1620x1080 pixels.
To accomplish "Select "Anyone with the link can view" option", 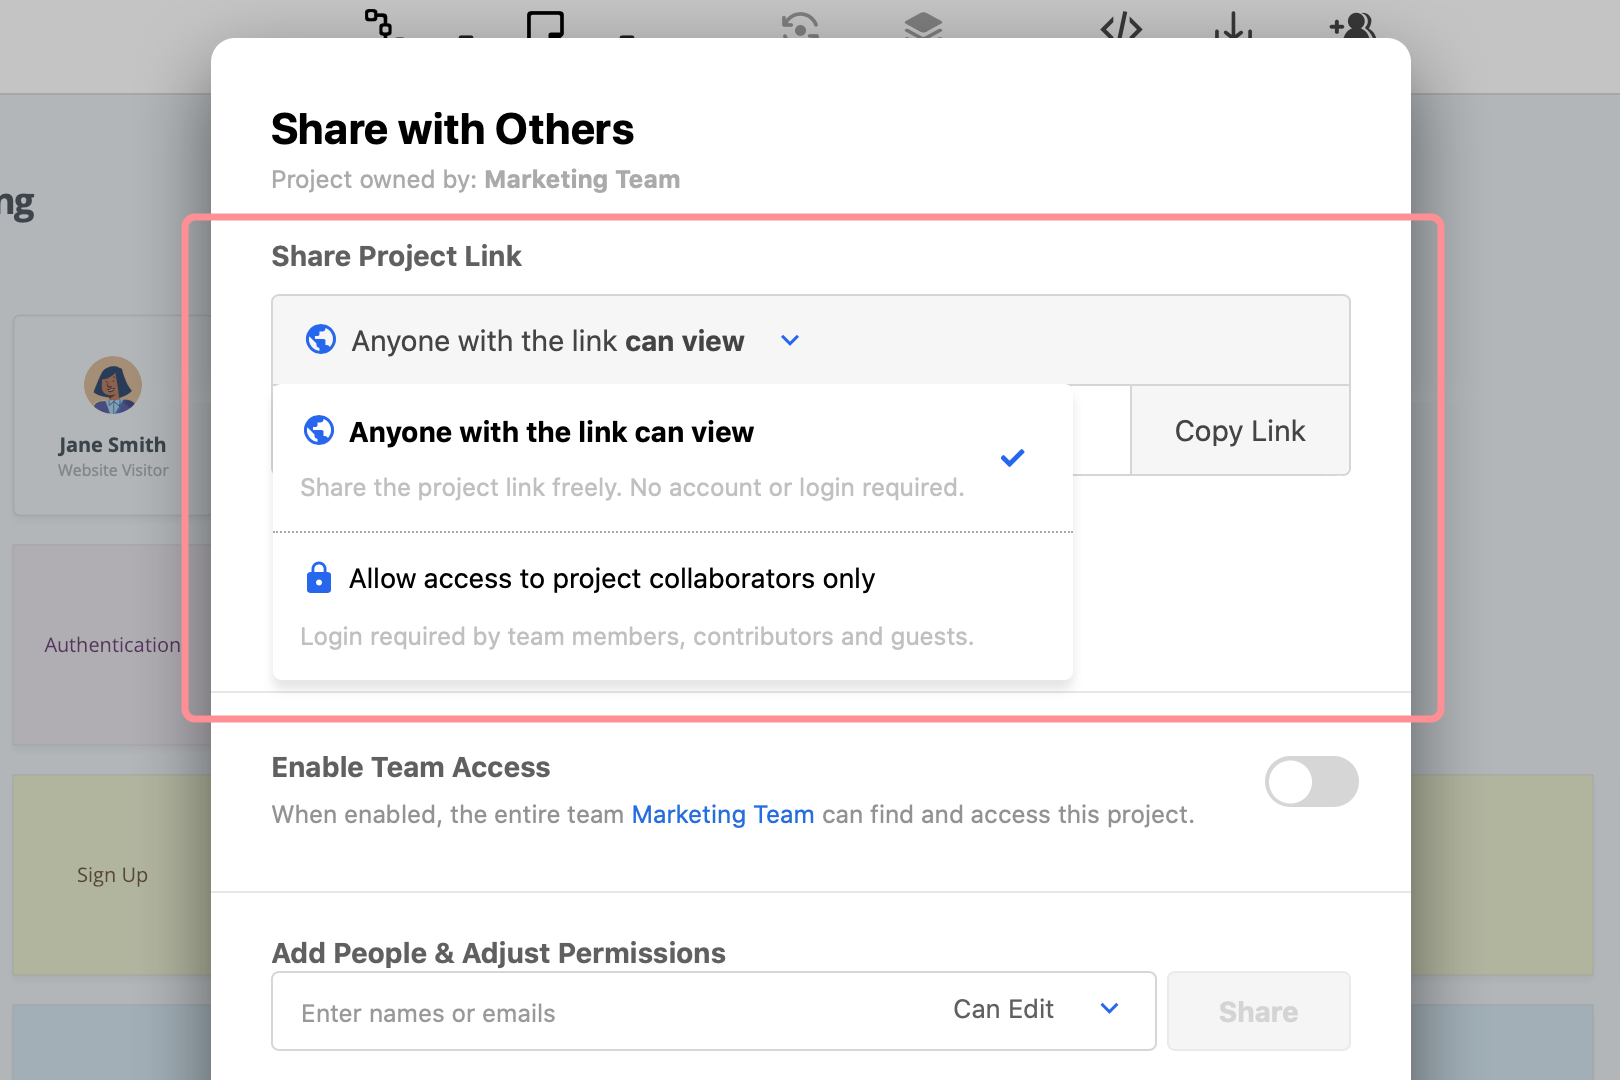I will tap(551, 432).
